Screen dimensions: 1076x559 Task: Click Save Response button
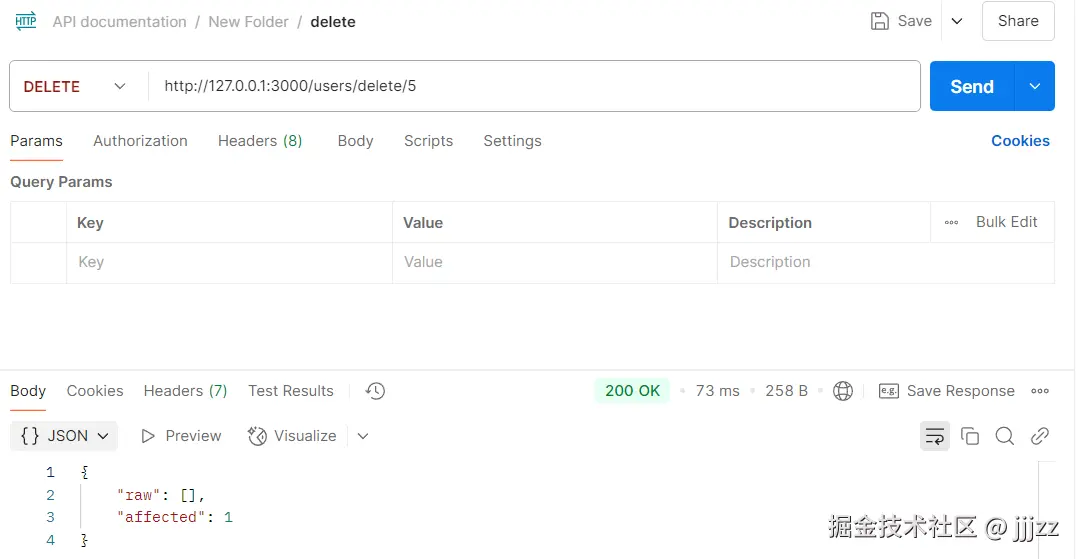coord(947,391)
